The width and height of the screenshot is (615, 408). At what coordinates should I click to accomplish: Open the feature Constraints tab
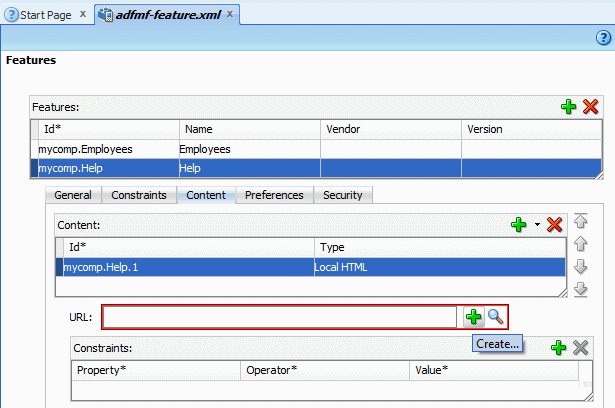tap(139, 195)
